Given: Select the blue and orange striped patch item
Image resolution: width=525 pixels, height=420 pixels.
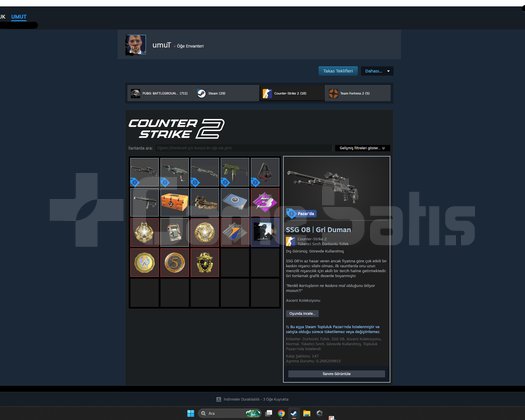Looking at the screenshot, I should point(235,232).
